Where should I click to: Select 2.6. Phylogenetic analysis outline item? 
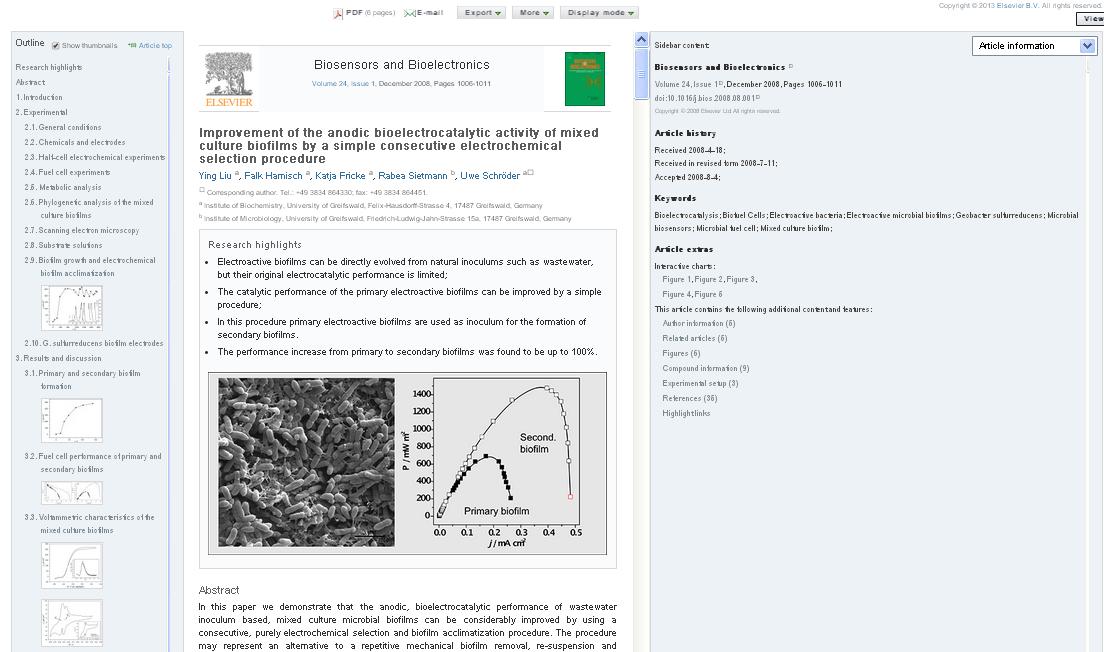click(x=89, y=209)
